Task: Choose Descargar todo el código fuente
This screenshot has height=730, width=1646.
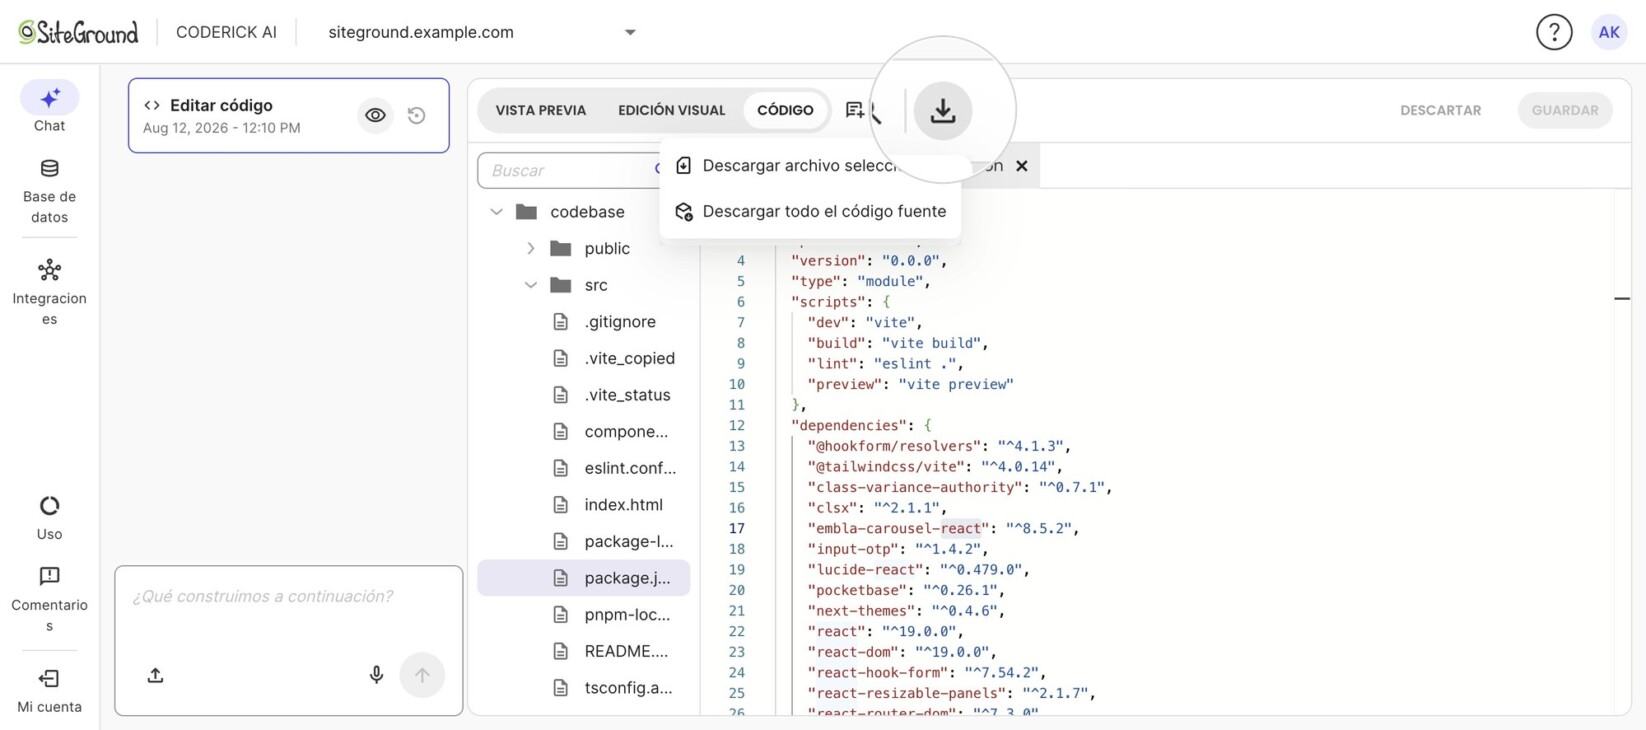Action: click(x=810, y=212)
